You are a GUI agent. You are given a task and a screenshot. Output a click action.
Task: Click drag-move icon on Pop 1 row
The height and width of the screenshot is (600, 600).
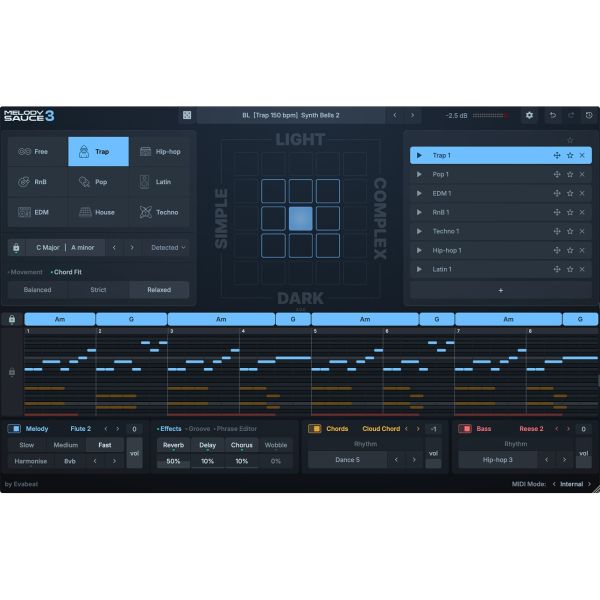tap(557, 174)
